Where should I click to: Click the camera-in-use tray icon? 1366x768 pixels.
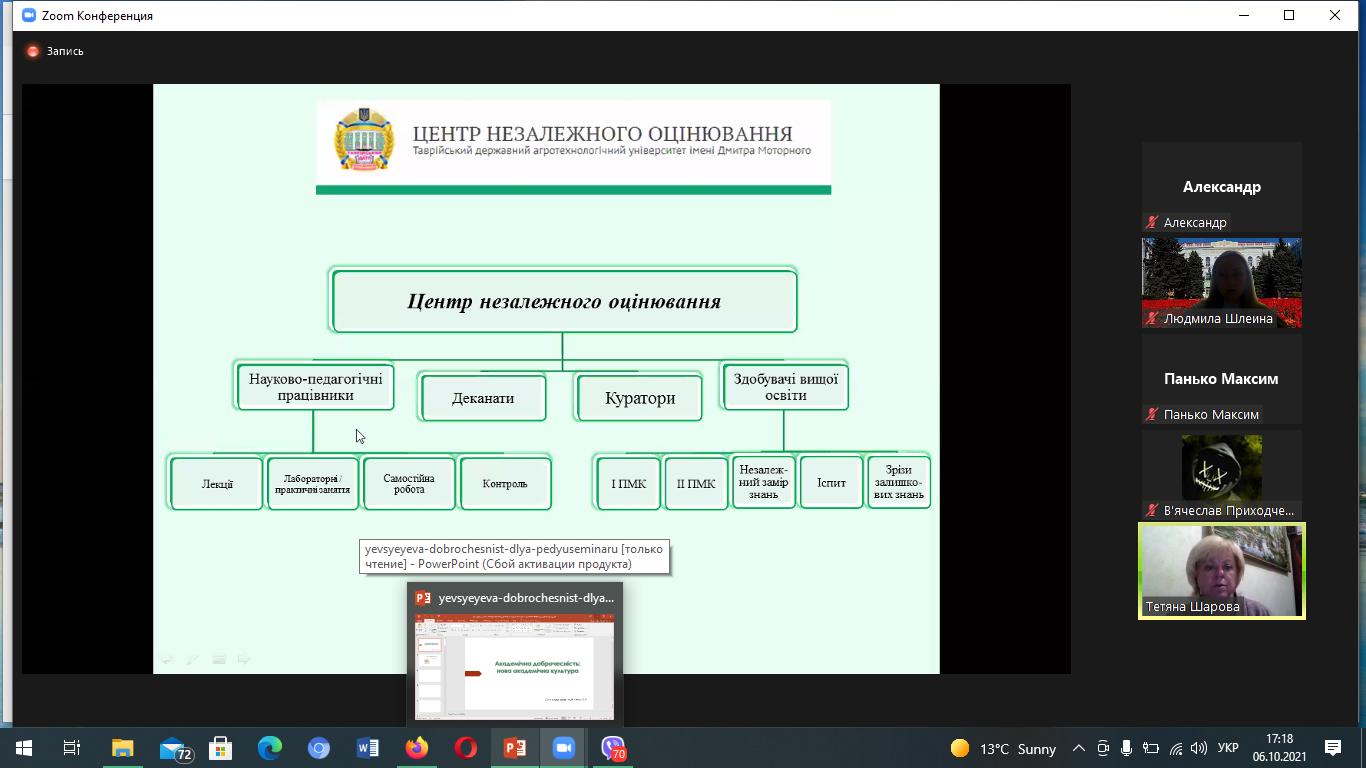1103,748
